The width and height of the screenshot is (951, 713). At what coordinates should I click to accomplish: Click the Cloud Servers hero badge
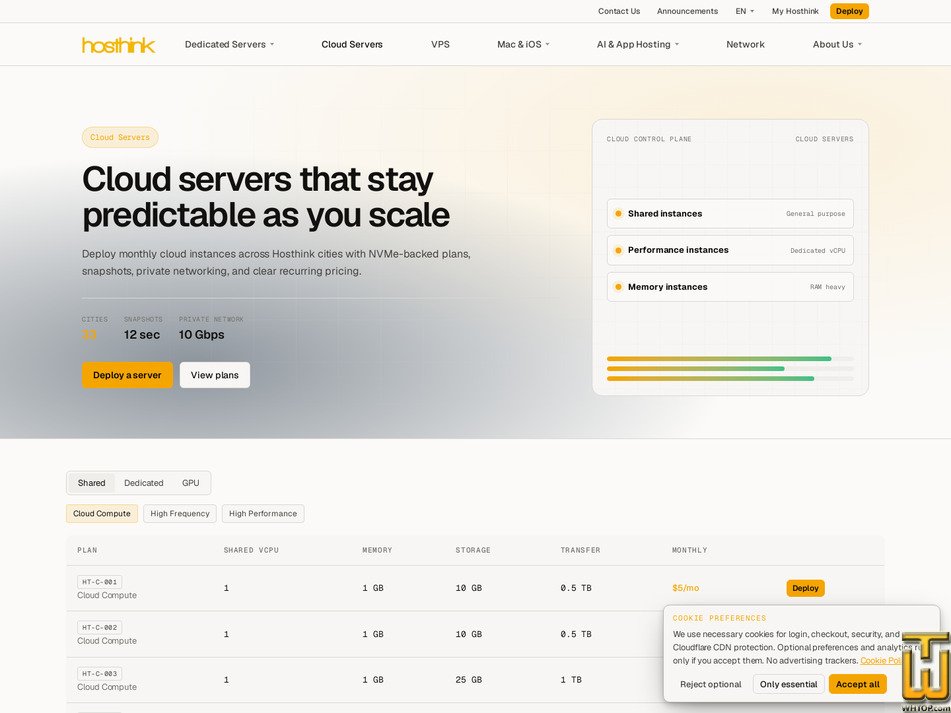120,137
